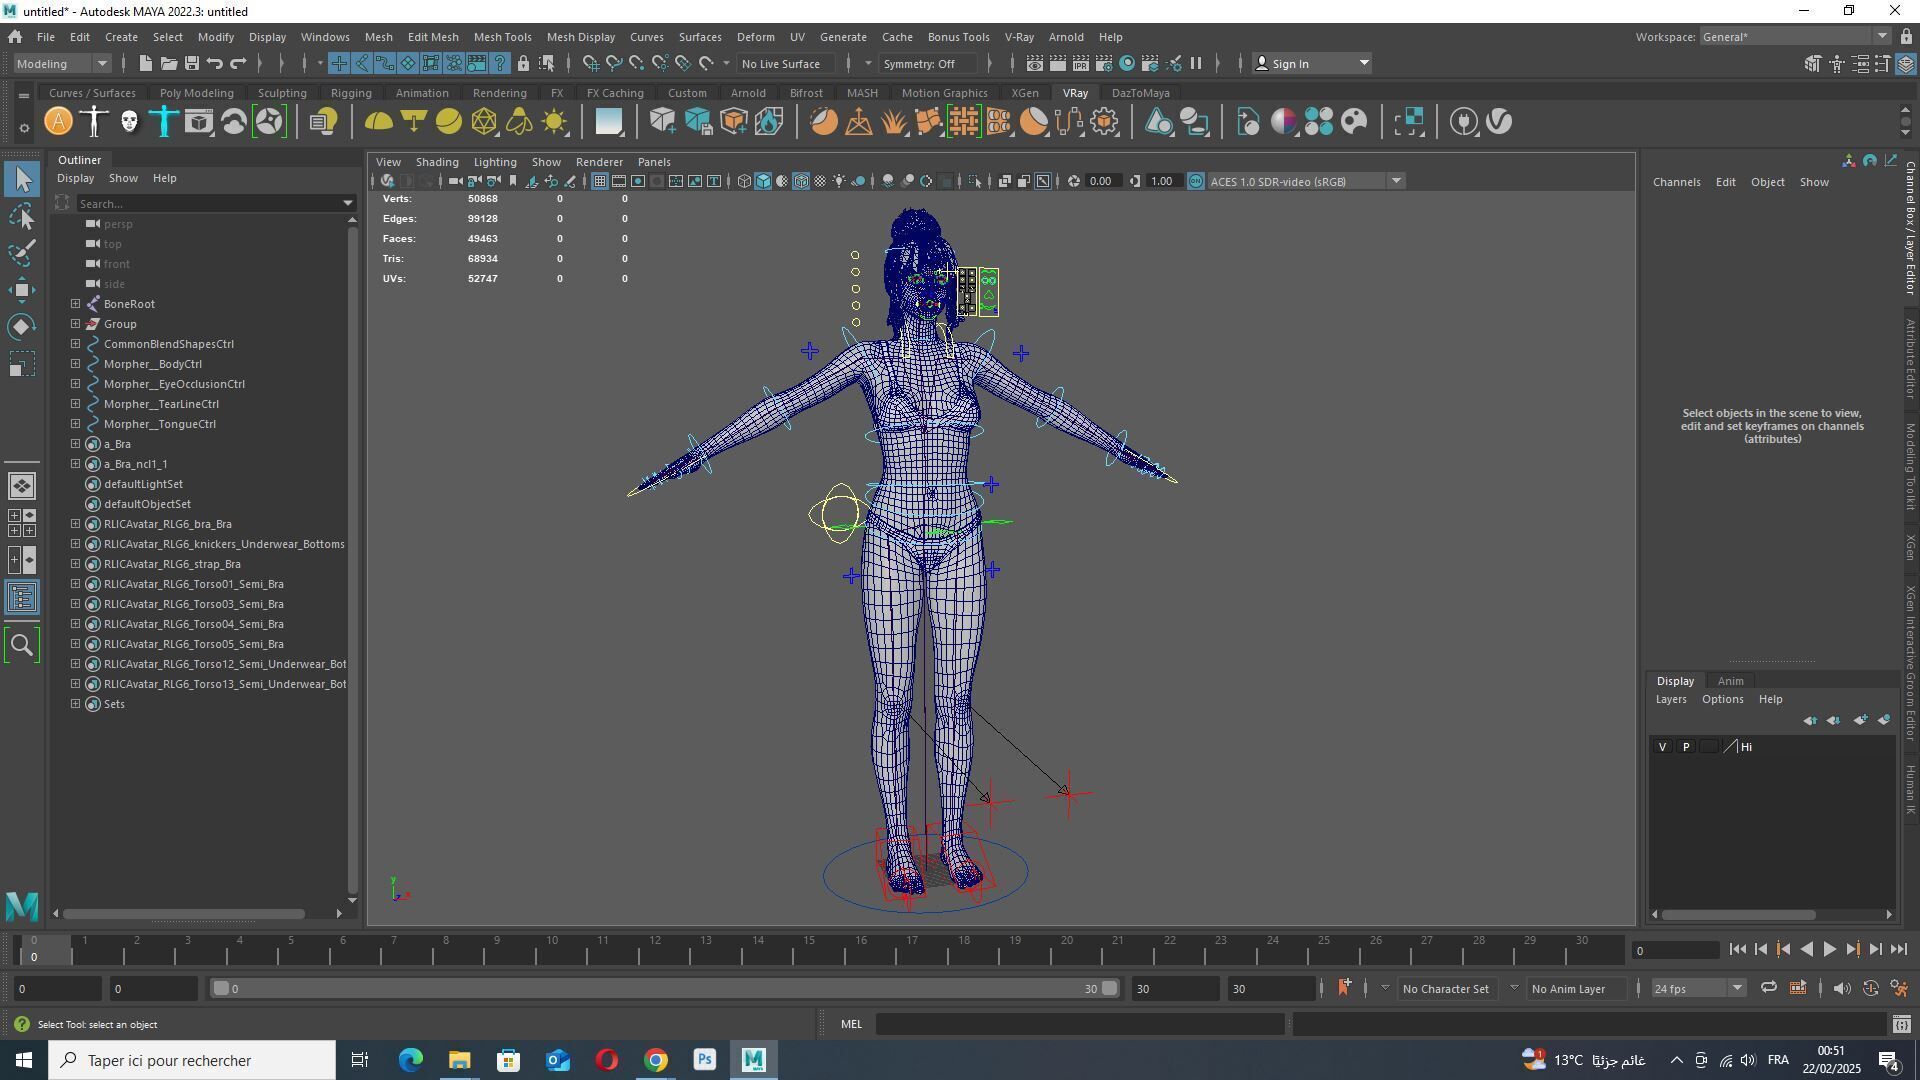This screenshot has height=1080, width=1920.
Task: Toggle the viewport grid display
Action: (x=599, y=181)
